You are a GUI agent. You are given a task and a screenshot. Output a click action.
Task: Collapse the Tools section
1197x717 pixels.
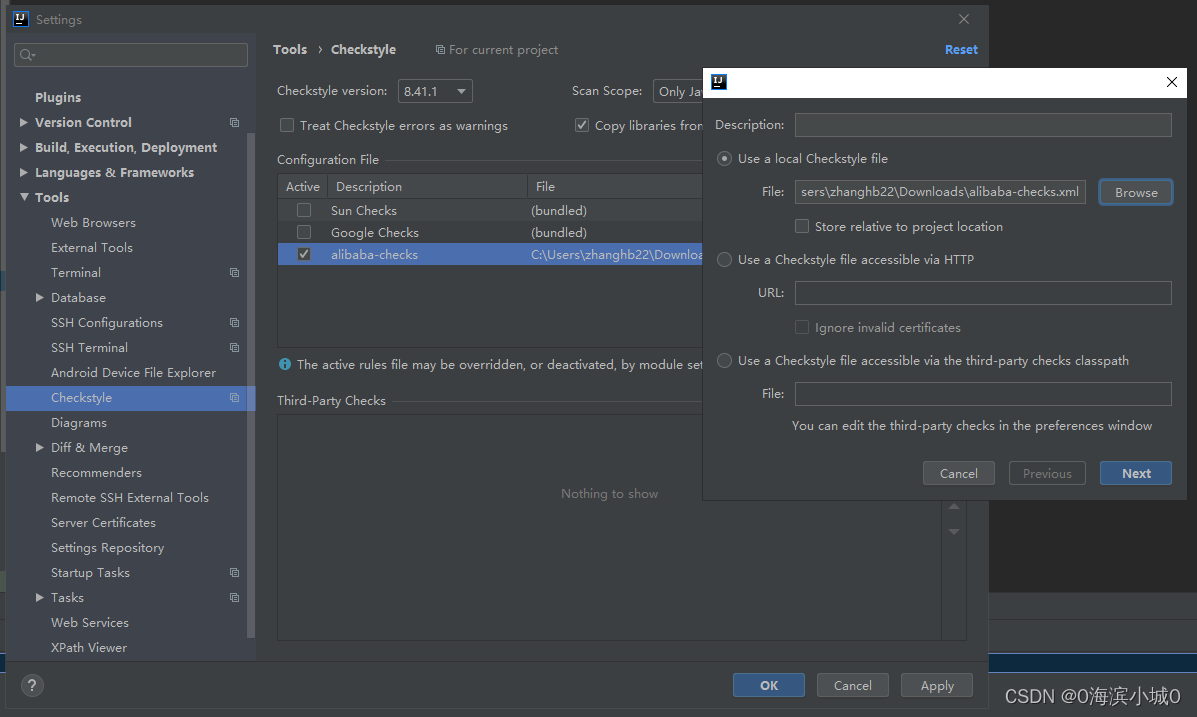click(24, 197)
